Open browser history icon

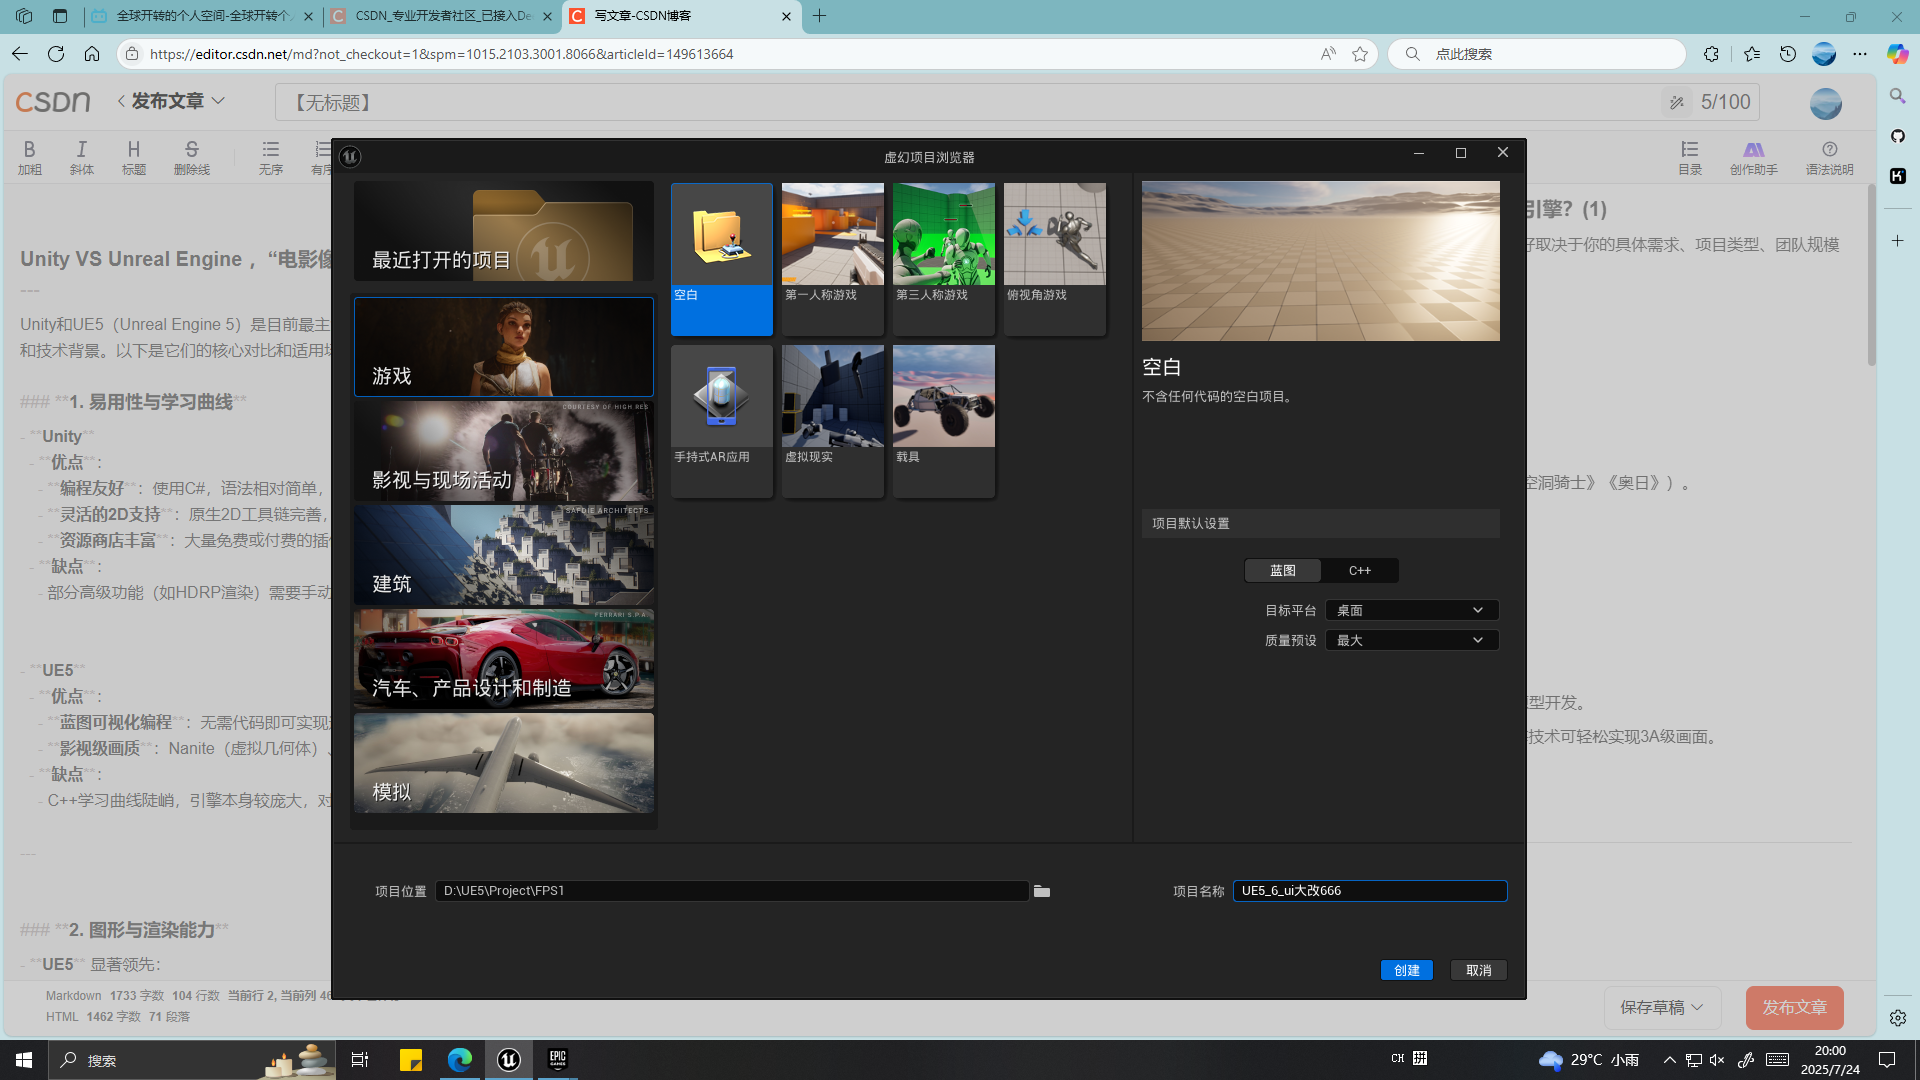pyautogui.click(x=1788, y=54)
